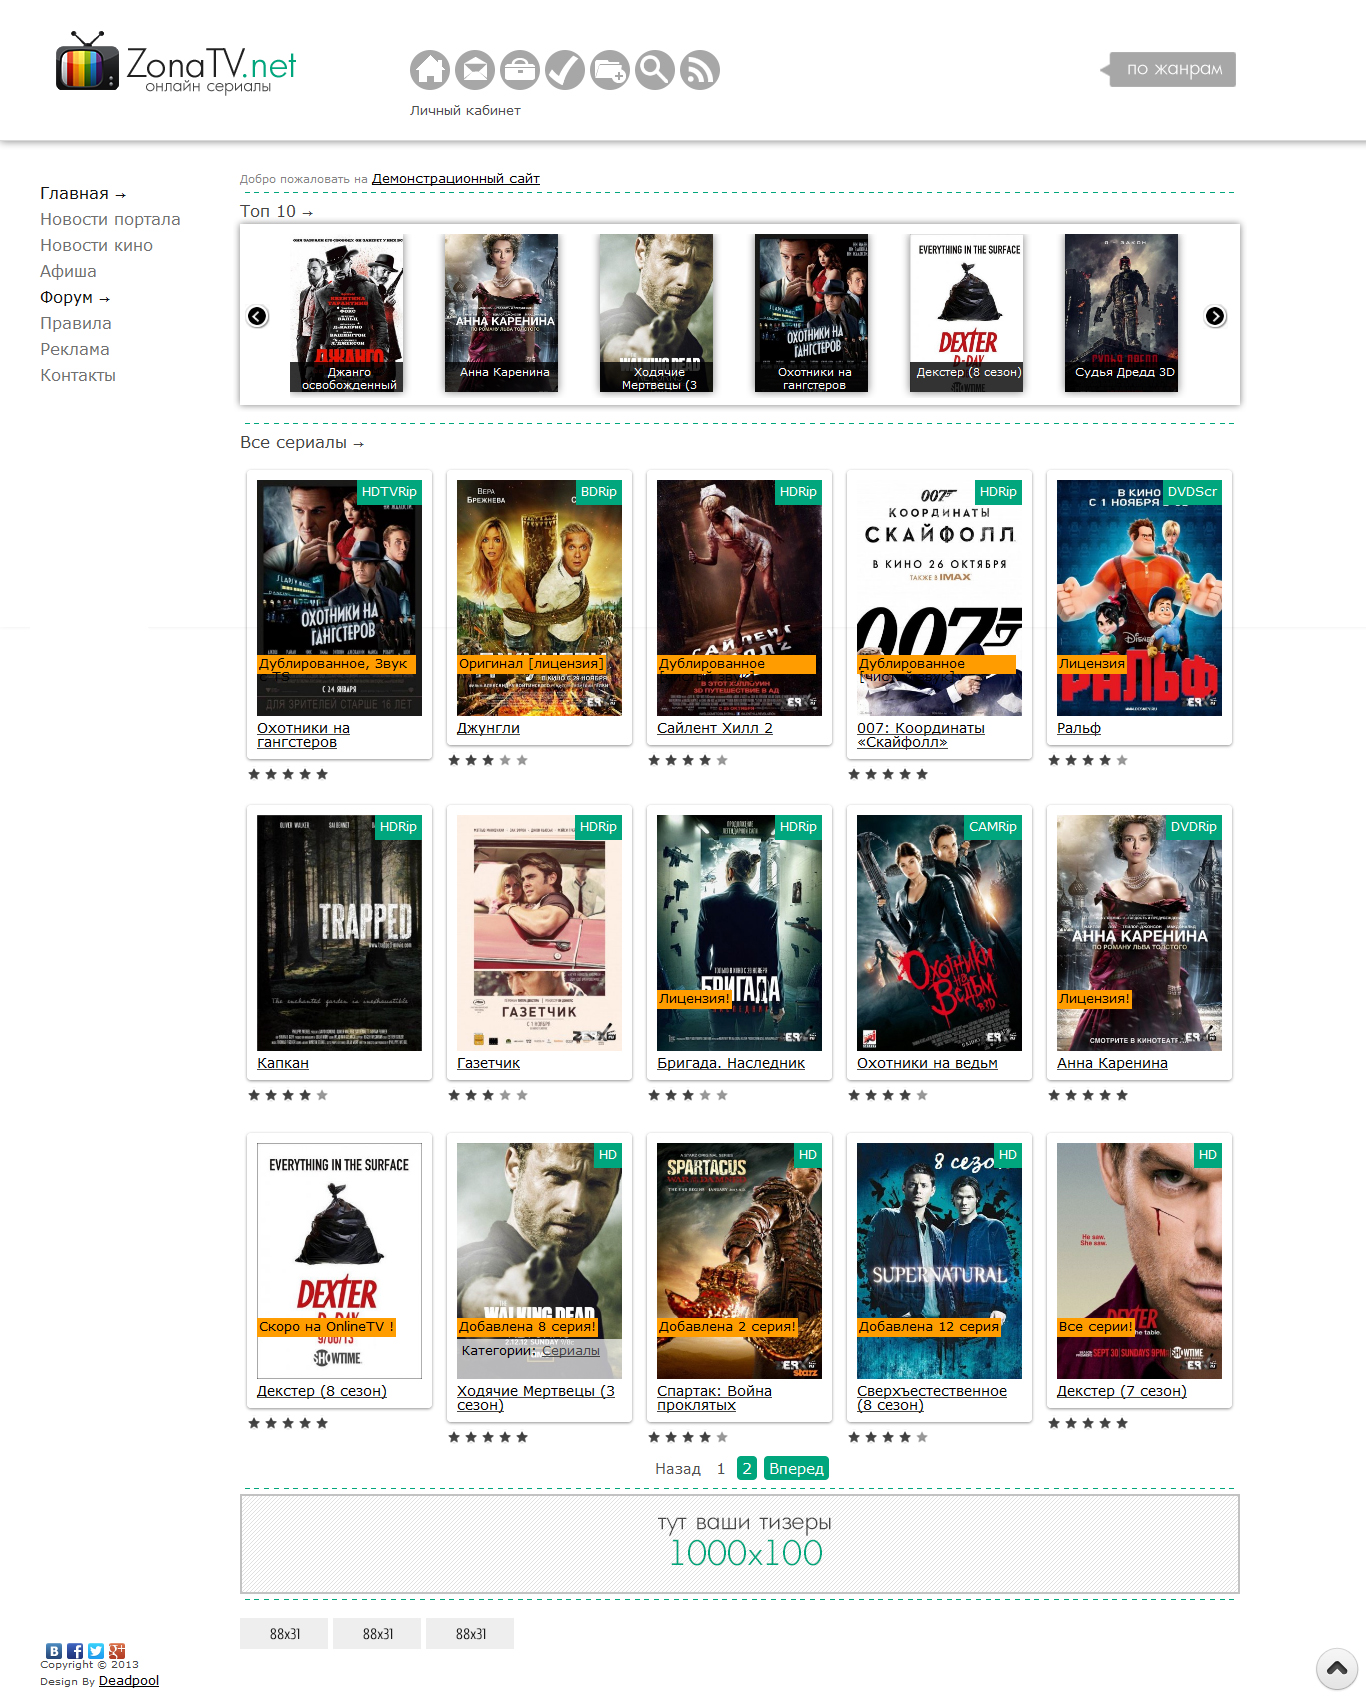Click the Назад pagination link
Image resolution: width=1366 pixels, height=1699 pixels.
click(x=678, y=1469)
